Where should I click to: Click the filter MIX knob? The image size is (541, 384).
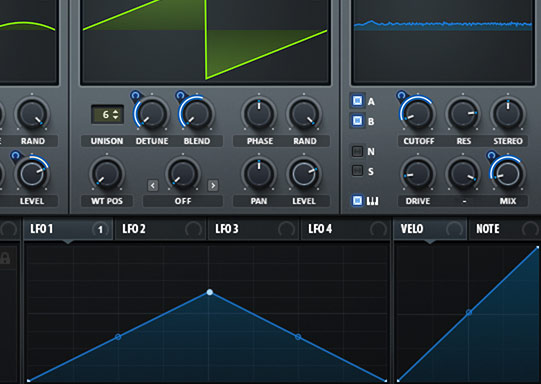point(508,174)
